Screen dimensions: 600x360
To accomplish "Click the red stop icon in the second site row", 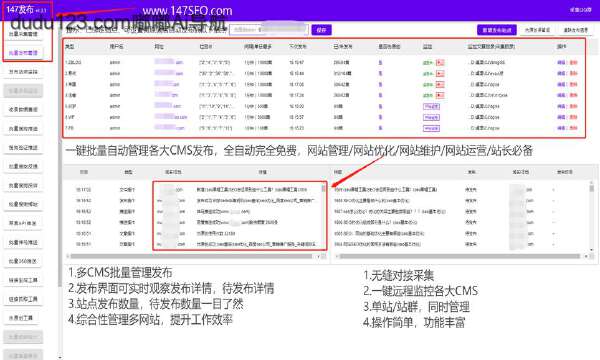I will point(440,73).
